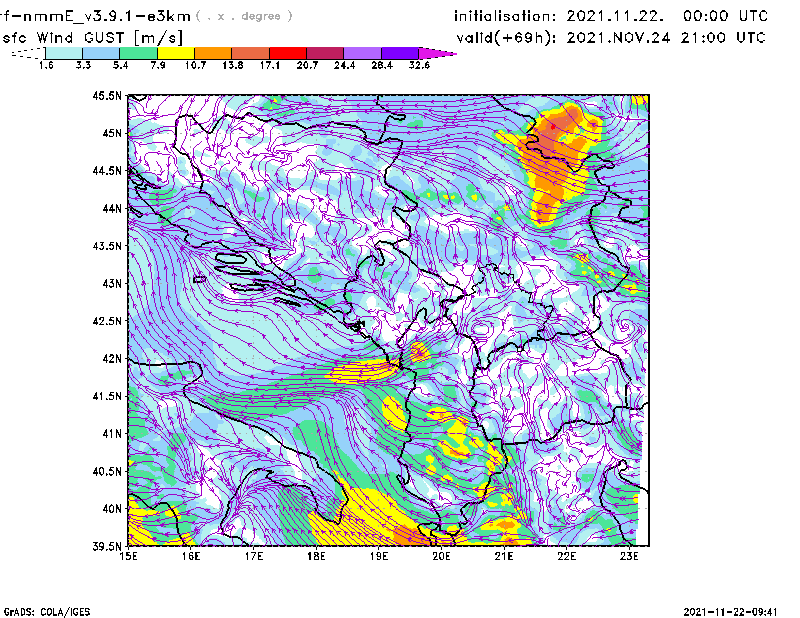This screenshot has height=618, width=800.
Task: Click the 44.5N latitude label
Action: [107, 170]
